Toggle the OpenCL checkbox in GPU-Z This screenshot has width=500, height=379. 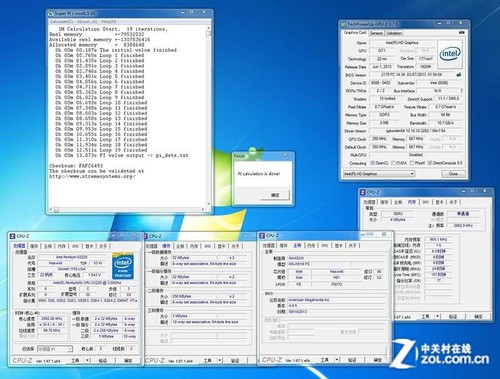coord(373,163)
